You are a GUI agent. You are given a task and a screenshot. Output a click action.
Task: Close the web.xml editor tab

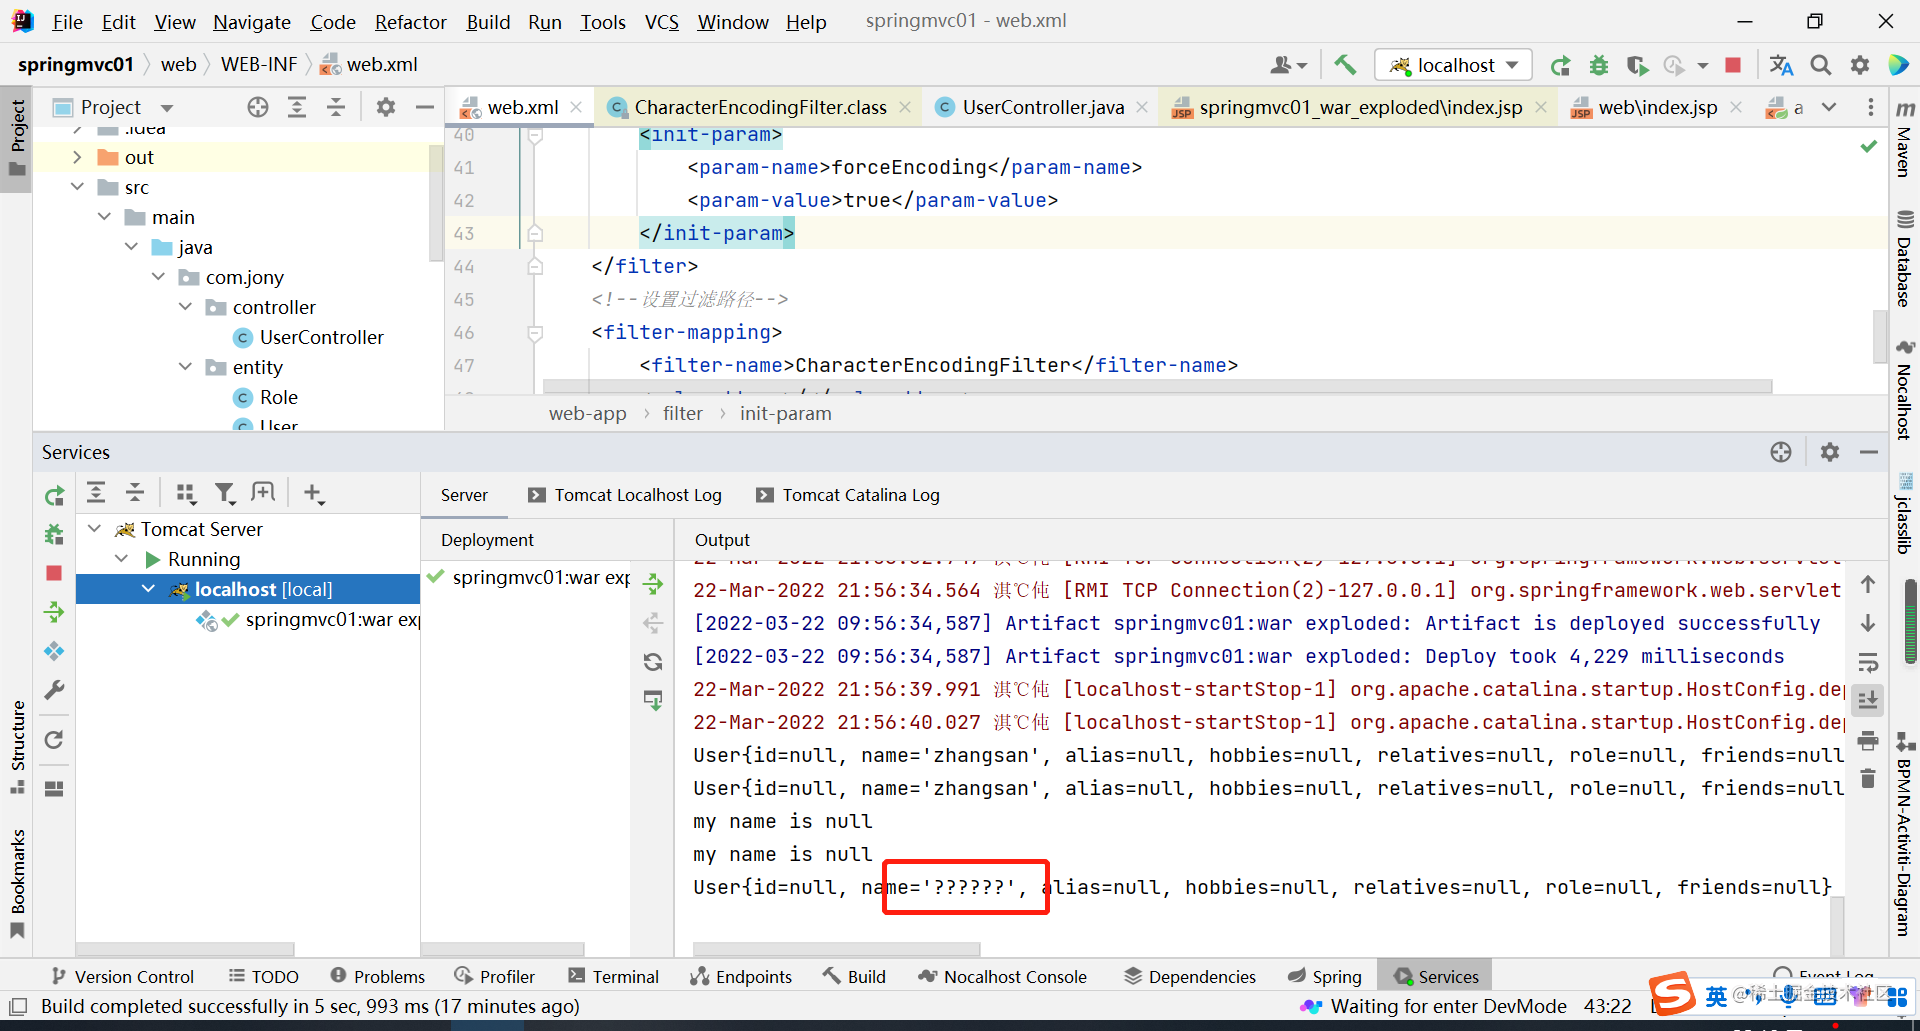click(x=576, y=107)
